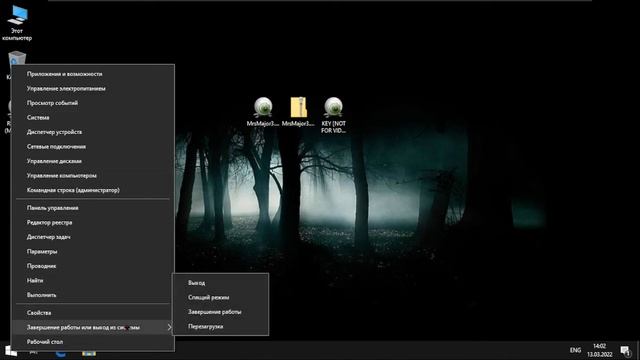Click the Show desktop strip at taskbar edge

[638, 351]
